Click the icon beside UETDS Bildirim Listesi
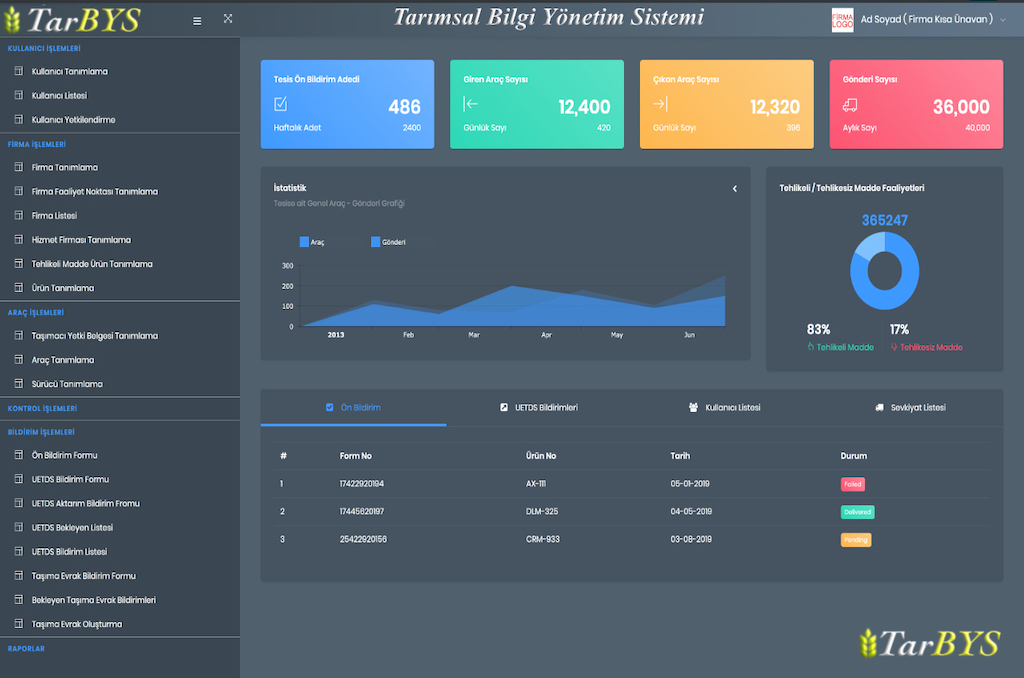Viewport: 1024px width, 678px height. [x=18, y=552]
